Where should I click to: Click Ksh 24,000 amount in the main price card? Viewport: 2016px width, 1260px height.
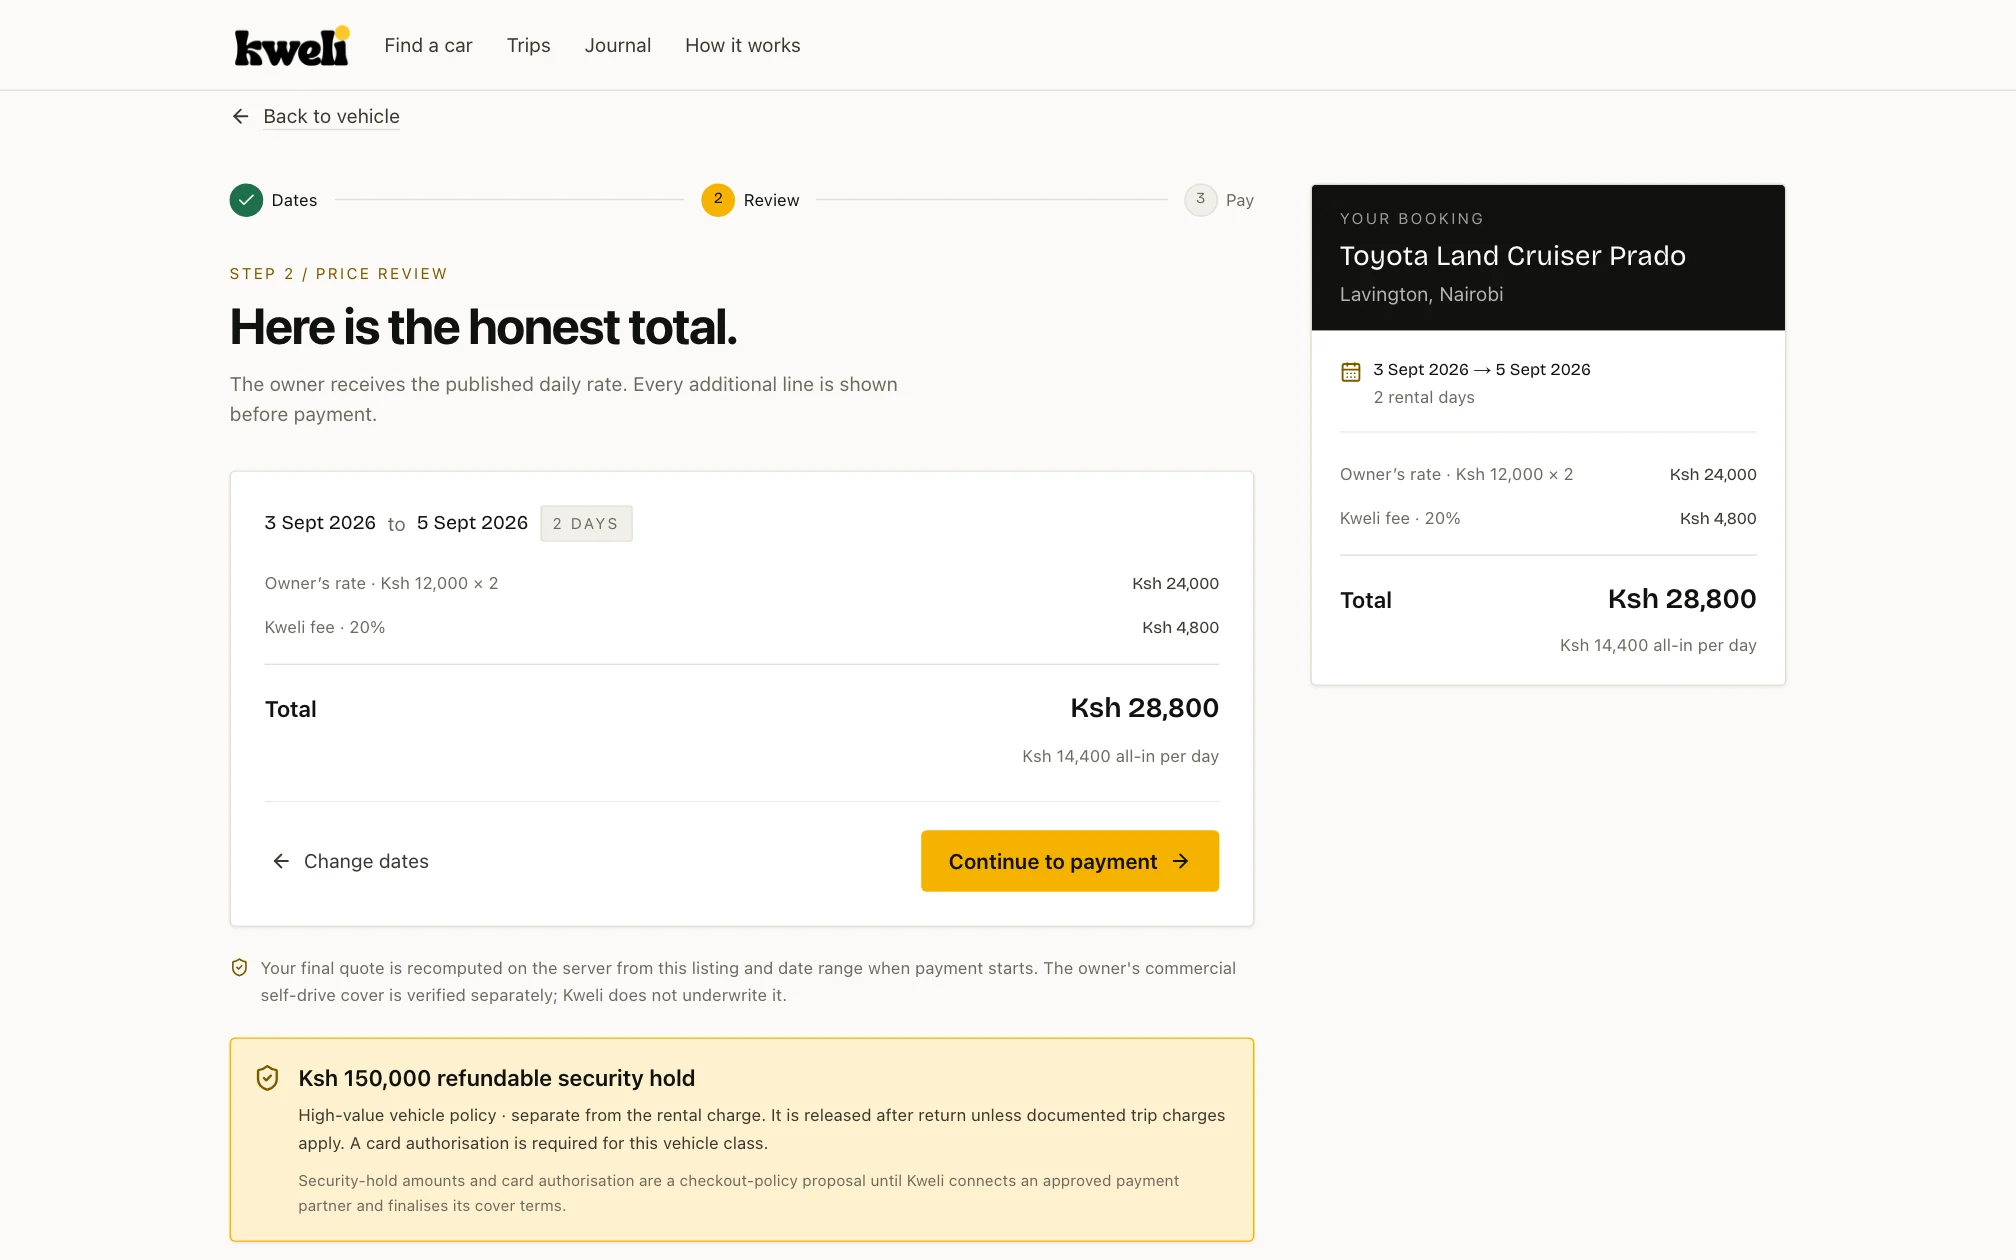(1175, 584)
